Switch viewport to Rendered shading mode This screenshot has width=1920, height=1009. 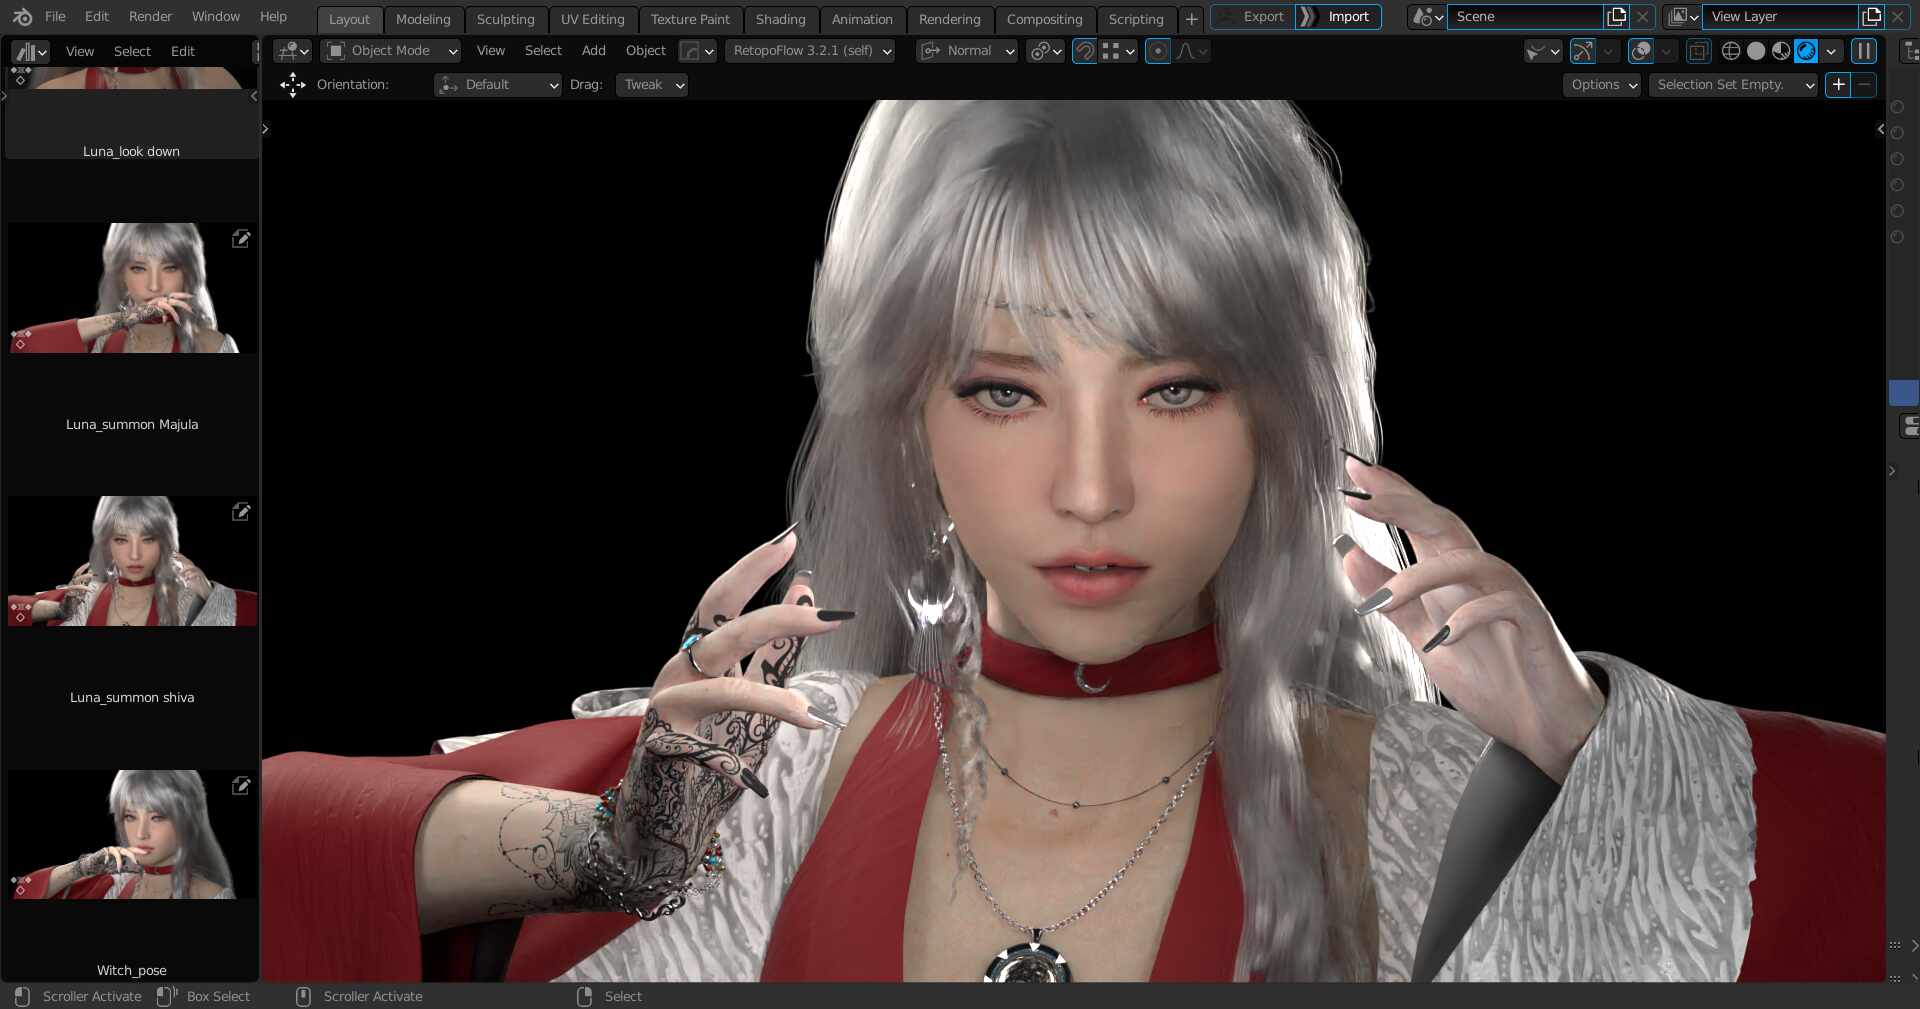pos(1804,51)
